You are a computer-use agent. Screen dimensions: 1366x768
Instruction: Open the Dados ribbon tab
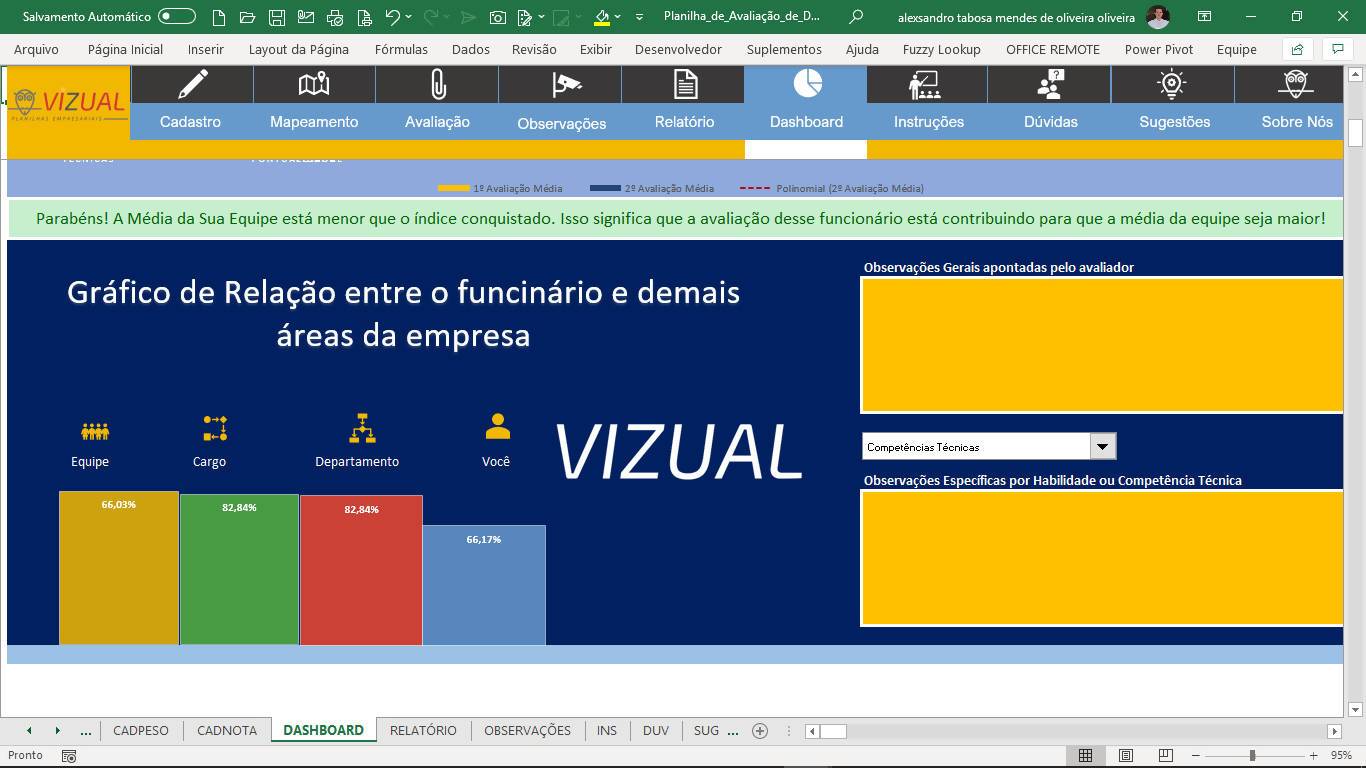pos(471,49)
